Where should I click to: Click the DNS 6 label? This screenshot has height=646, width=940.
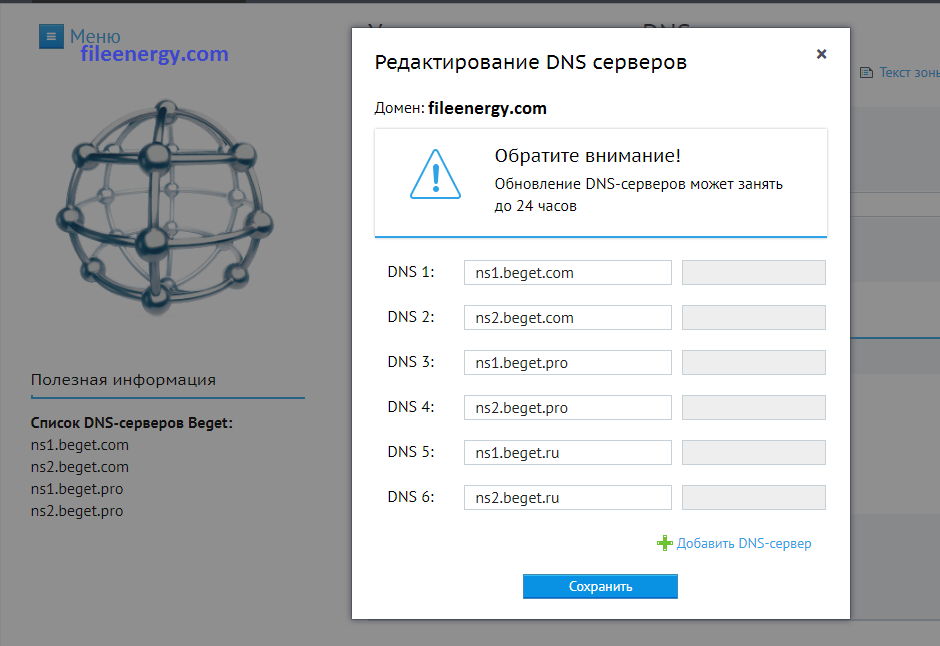point(411,497)
